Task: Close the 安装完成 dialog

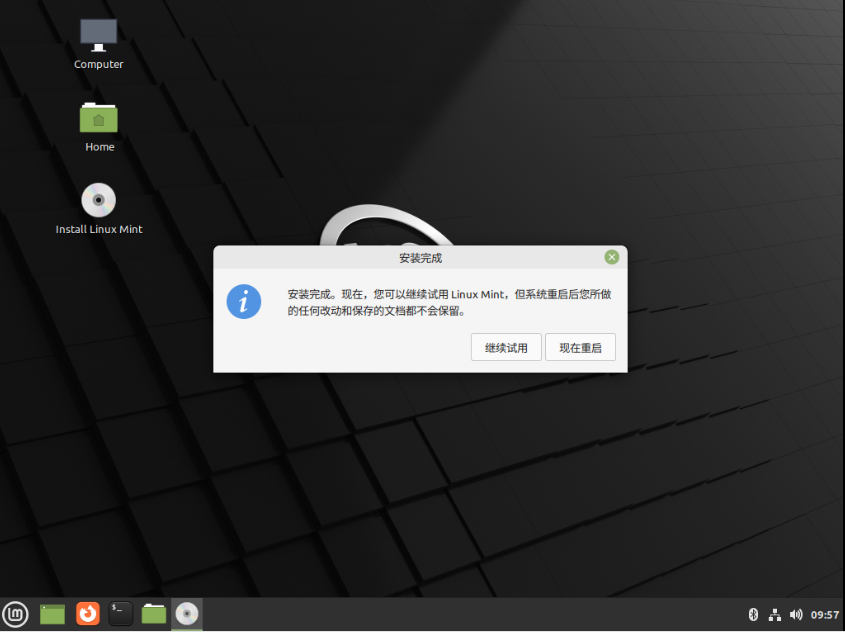Action: 612,258
